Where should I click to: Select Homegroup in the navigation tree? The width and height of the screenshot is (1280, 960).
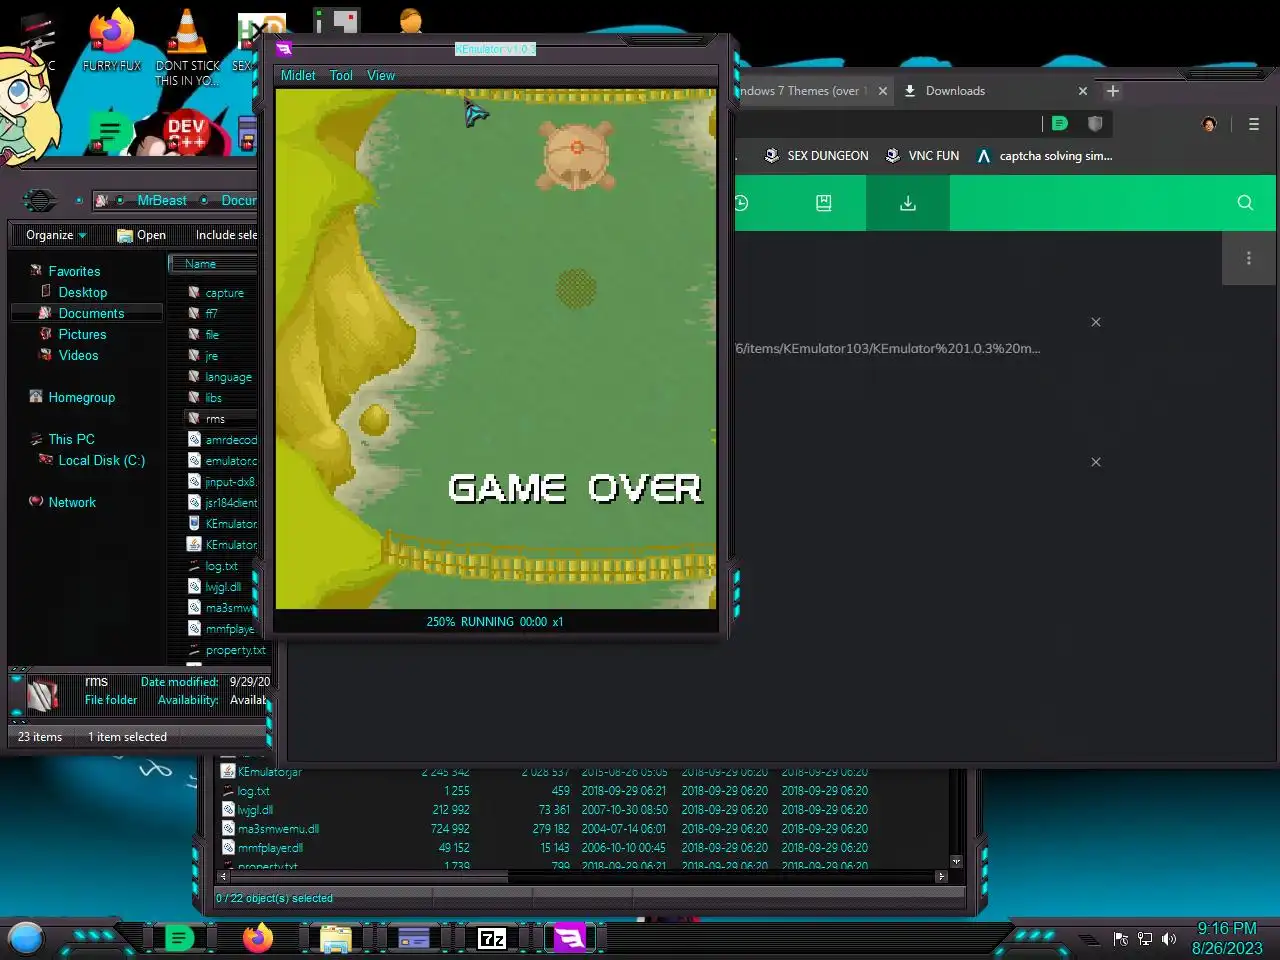click(81, 397)
